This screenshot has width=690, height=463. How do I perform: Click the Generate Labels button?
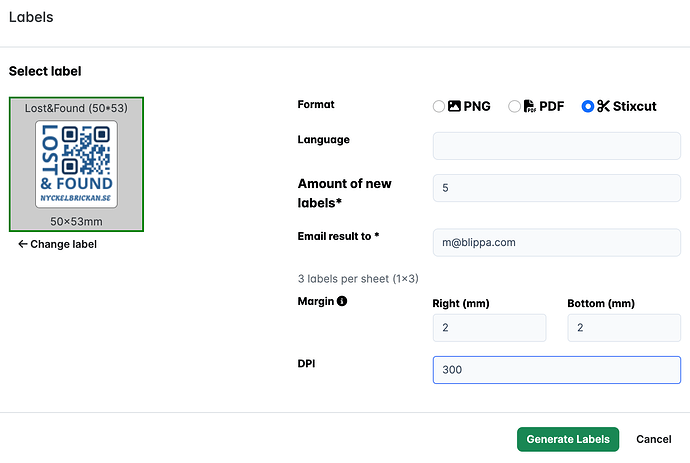point(568,439)
